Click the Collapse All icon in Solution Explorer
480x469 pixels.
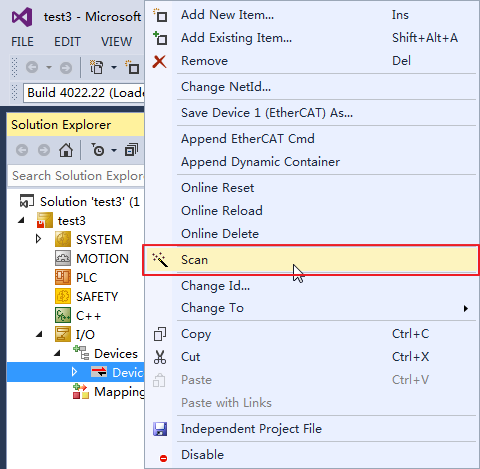click(x=131, y=150)
